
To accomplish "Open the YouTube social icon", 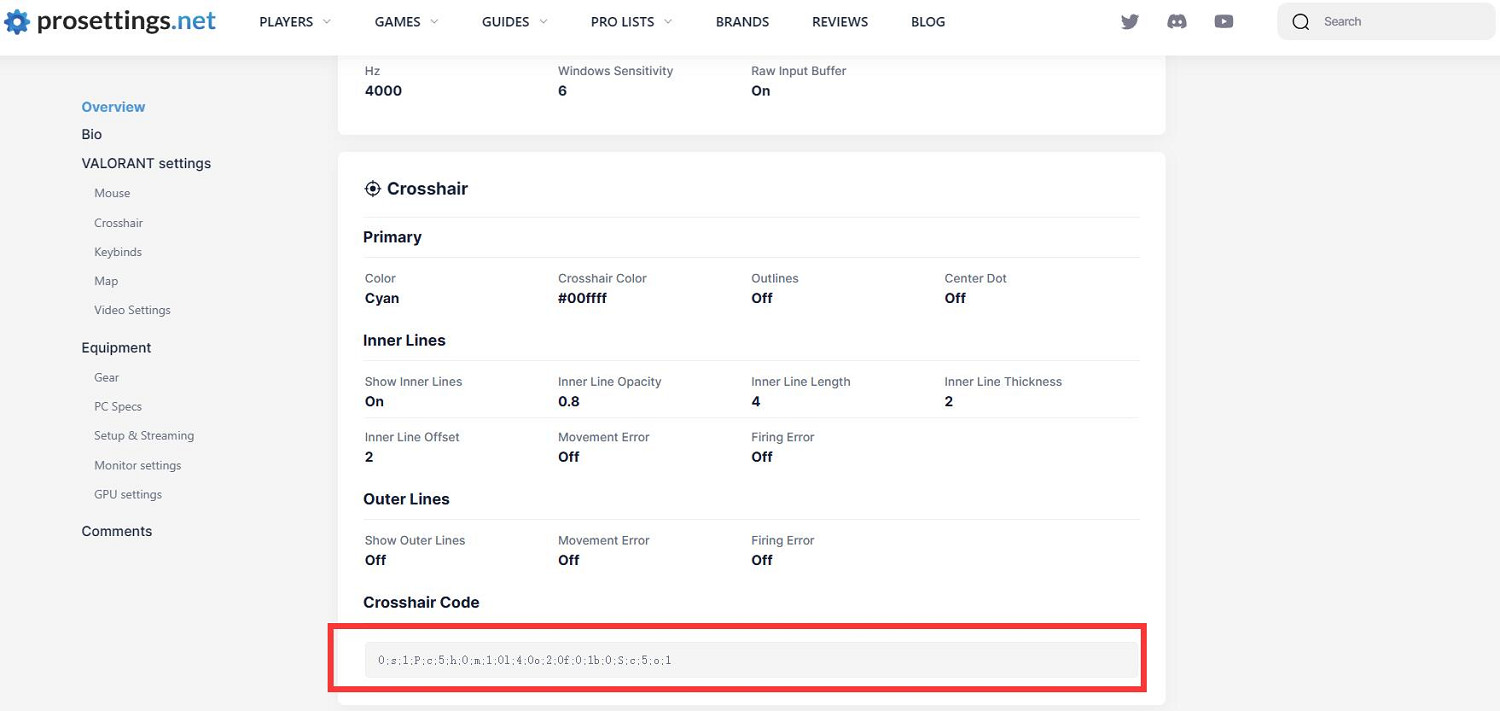I will click(x=1224, y=22).
